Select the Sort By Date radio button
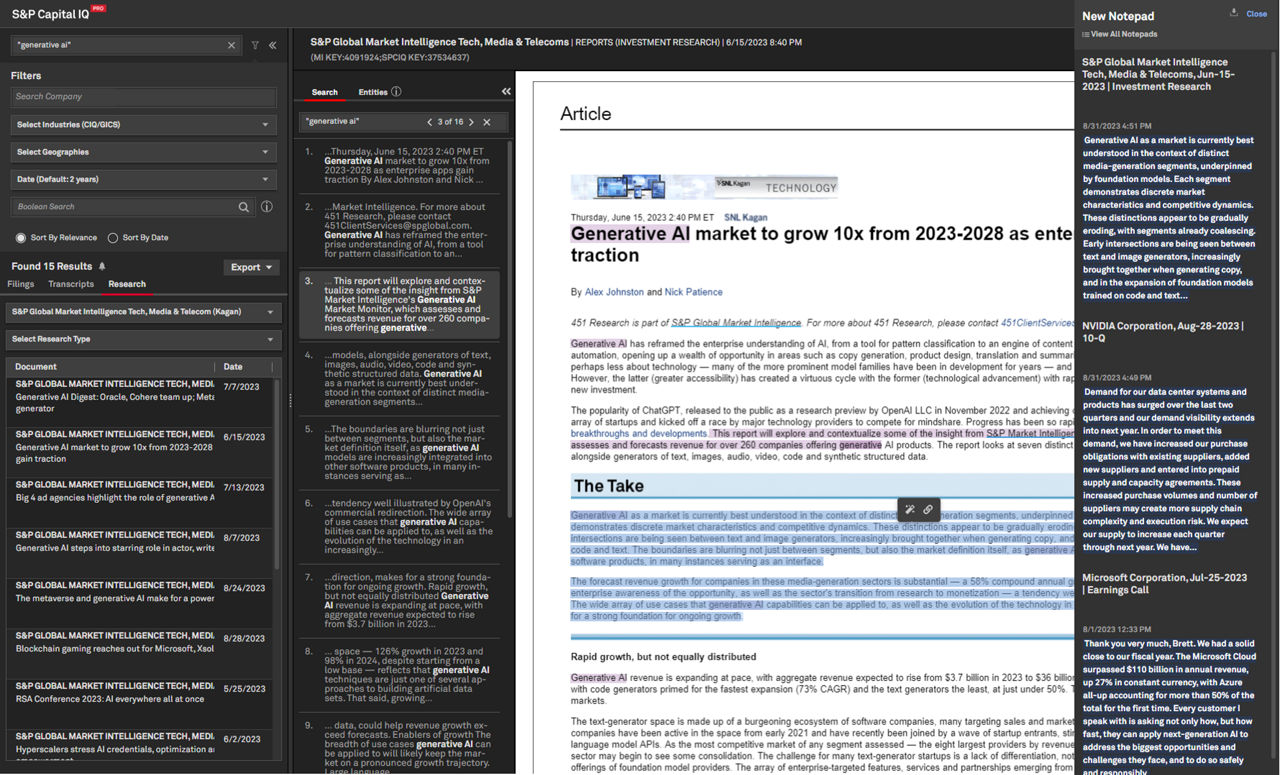This screenshot has height=775, width=1280. (112, 238)
